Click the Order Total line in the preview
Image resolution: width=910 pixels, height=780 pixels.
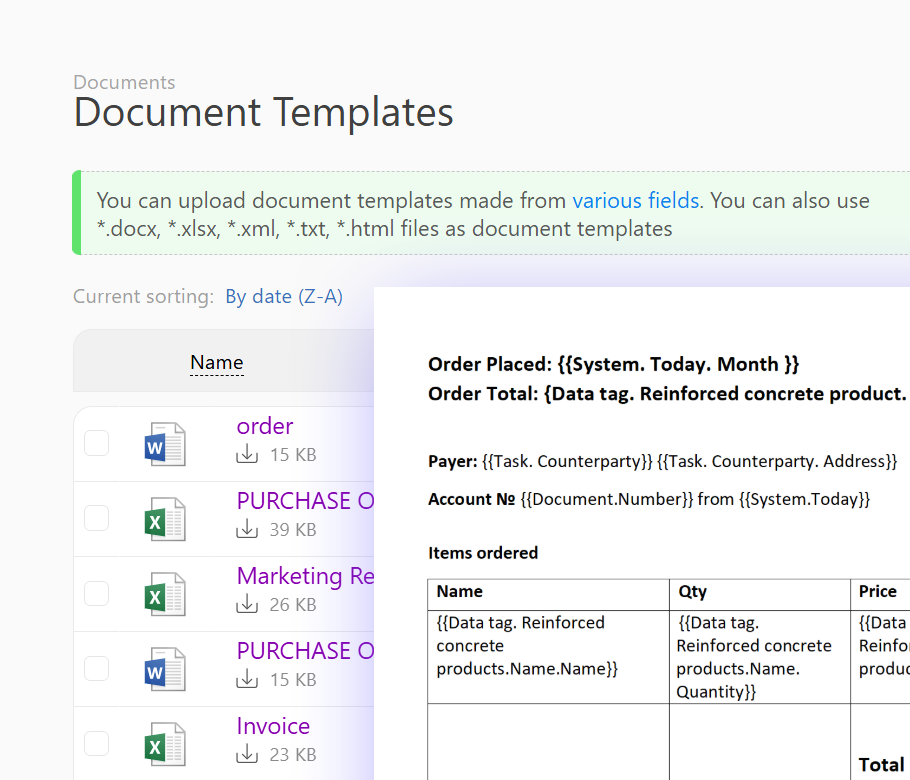click(x=669, y=394)
